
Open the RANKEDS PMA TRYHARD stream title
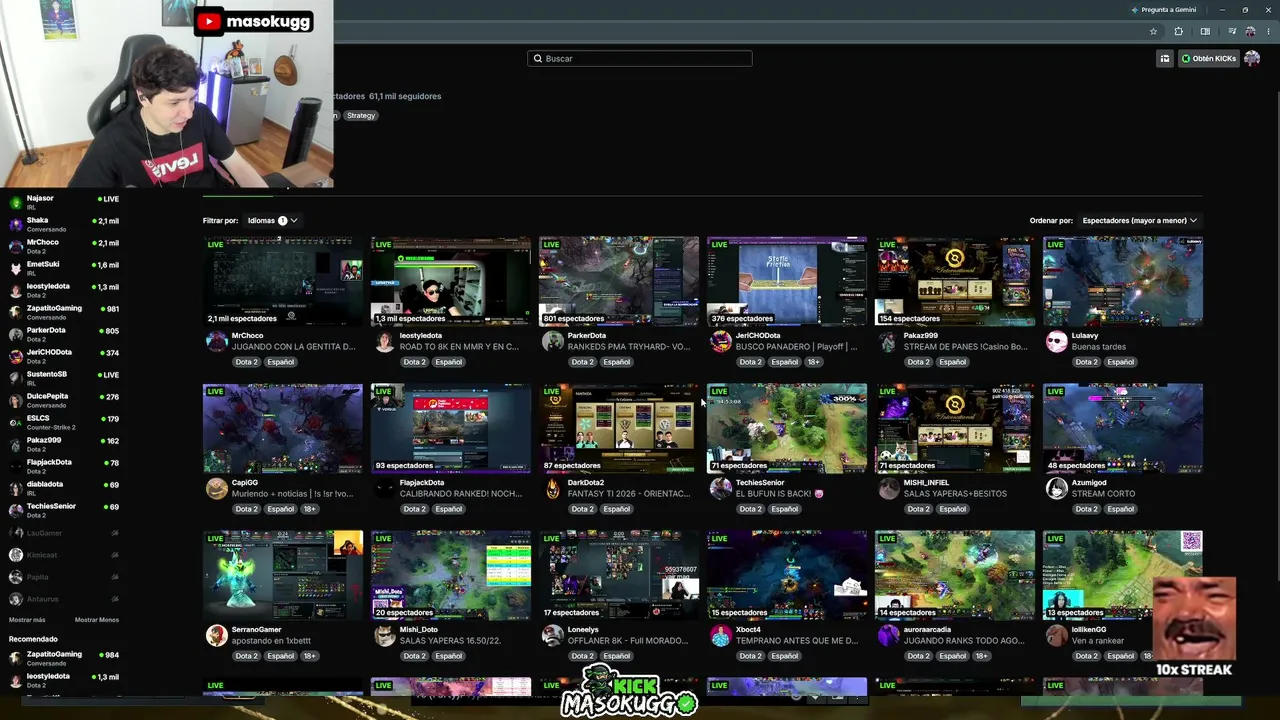pyautogui.click(x=629, y=347)
